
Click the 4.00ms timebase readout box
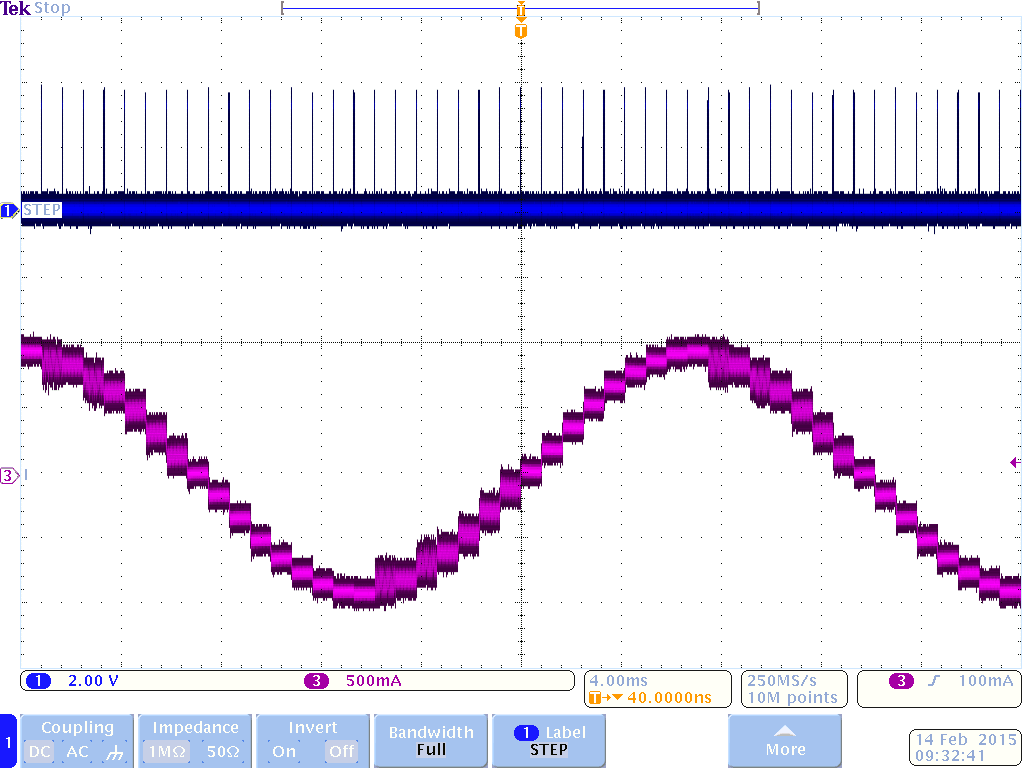coord(657,688)
